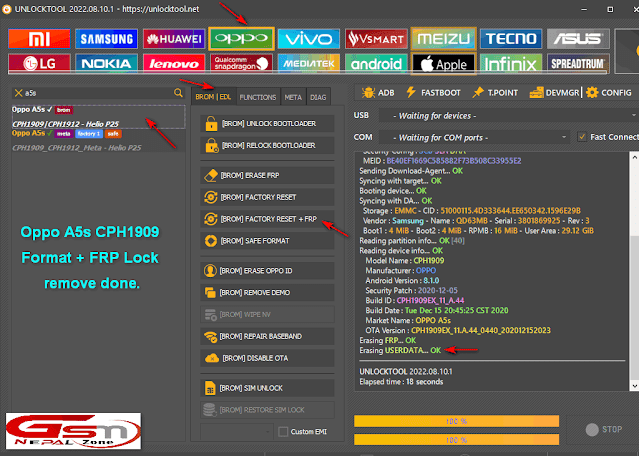Switch to the FUNCTIONS tab
This screenshot has height=456, width=639.
(258, 97)
